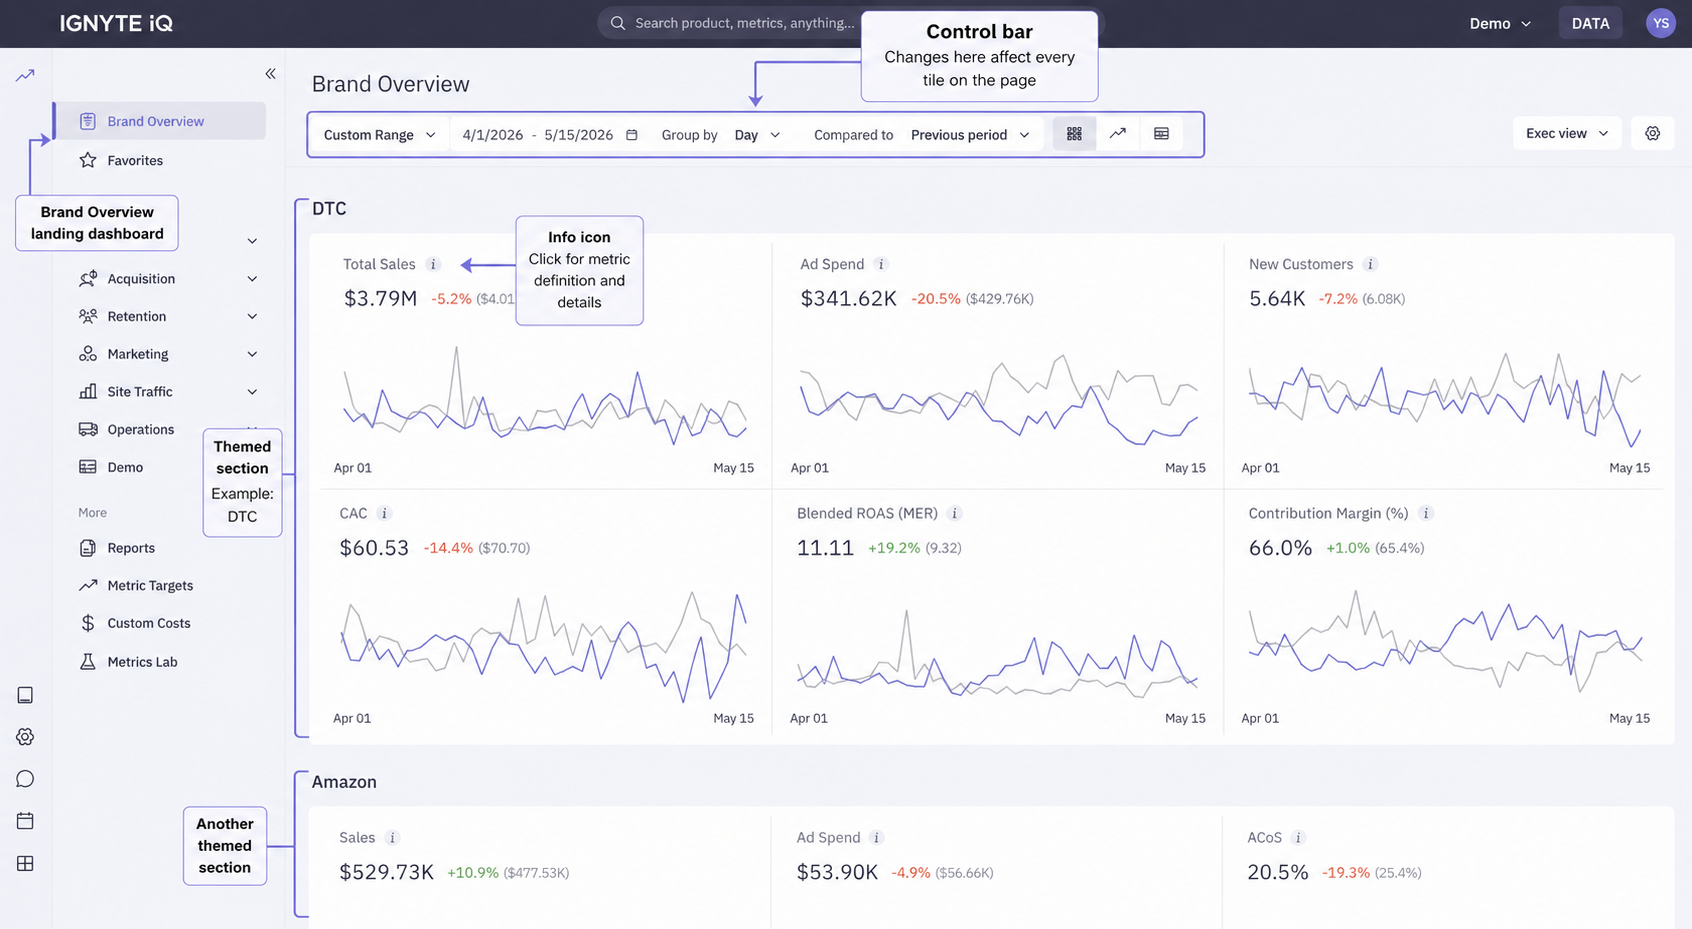1692x929 pixels.
Task: Switch to tile grid view
Action: coord(1074,134)
